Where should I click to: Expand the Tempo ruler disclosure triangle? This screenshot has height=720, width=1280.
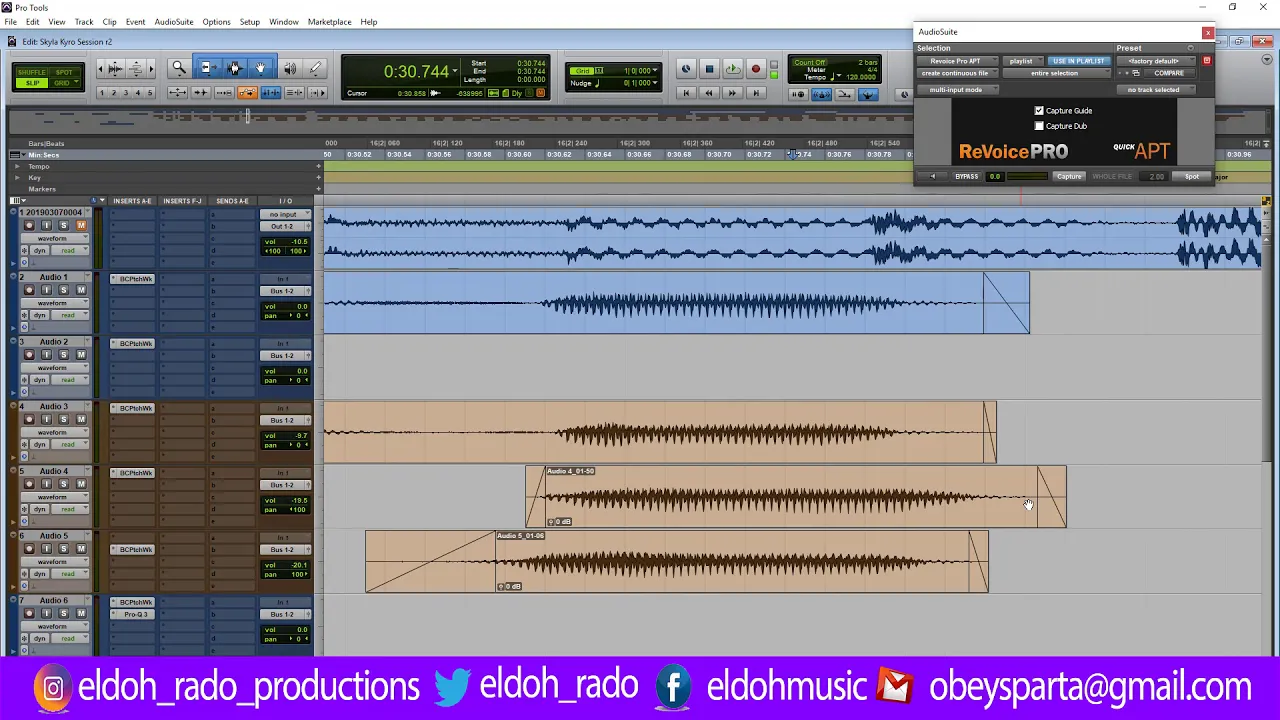pyautogui.click(x=17, y=167)
